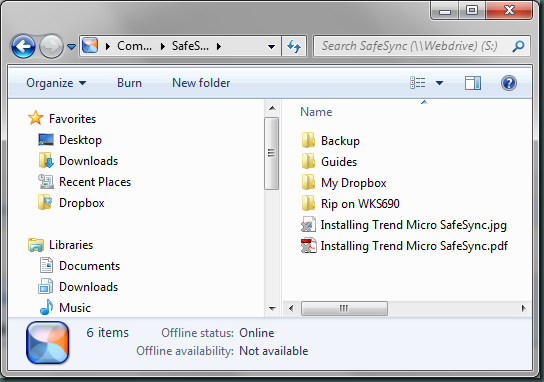Click the New folder button
The width and height of the screenshot is (544, 382).
(x=201, y=83)
